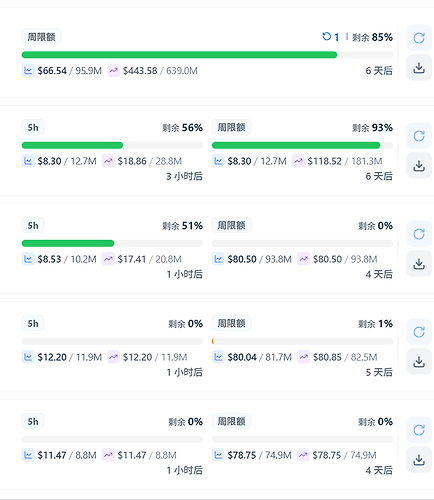The image size is (434, 500).
Task: Refresh the row showing 56% remaining
Action: 419,136
